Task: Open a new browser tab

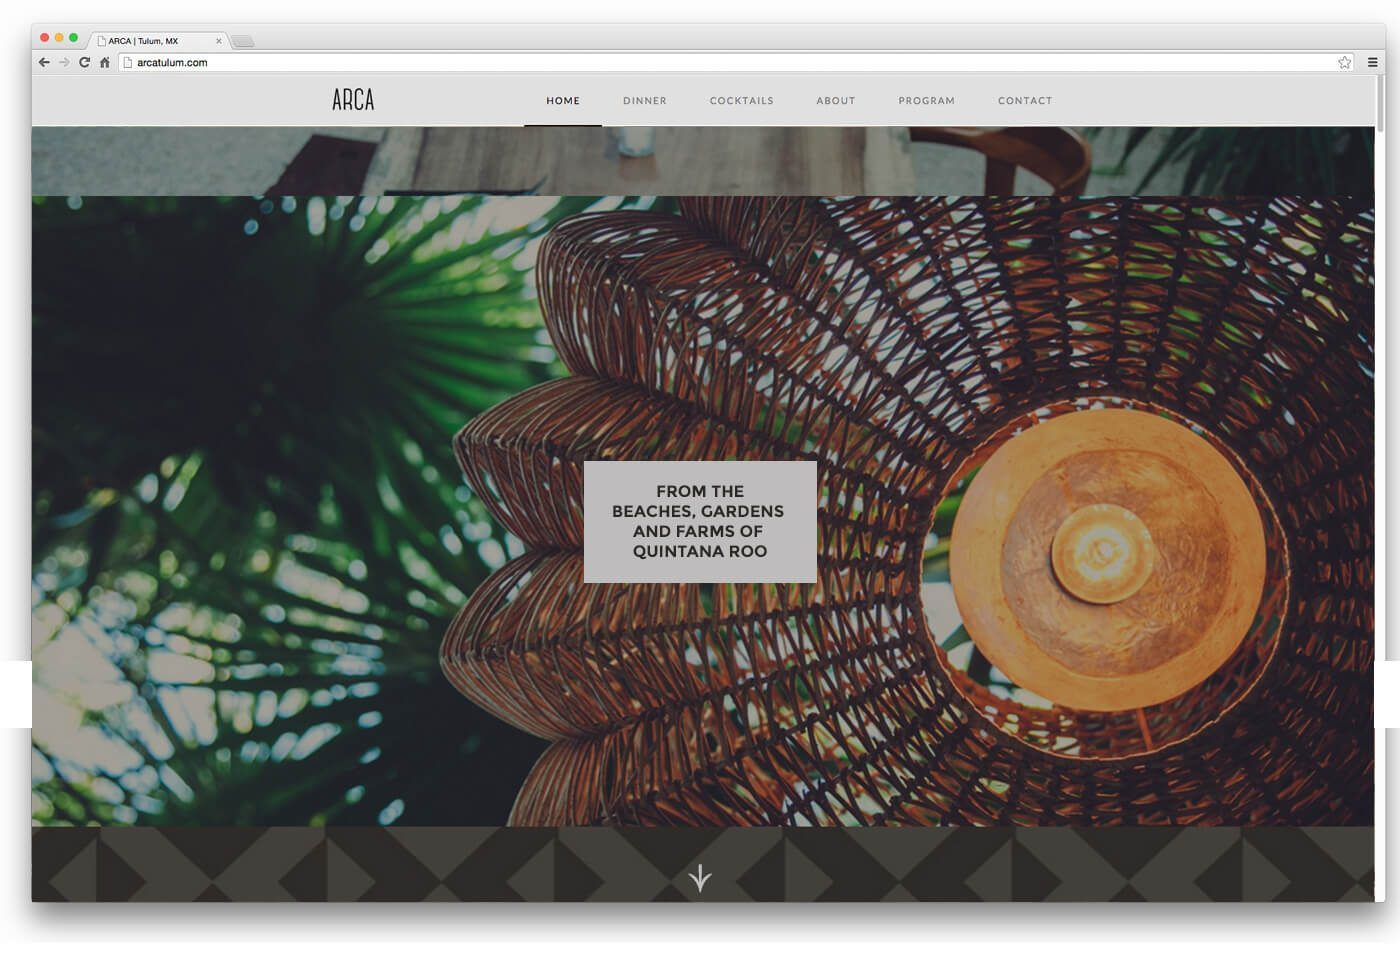Action: point(243,41)
